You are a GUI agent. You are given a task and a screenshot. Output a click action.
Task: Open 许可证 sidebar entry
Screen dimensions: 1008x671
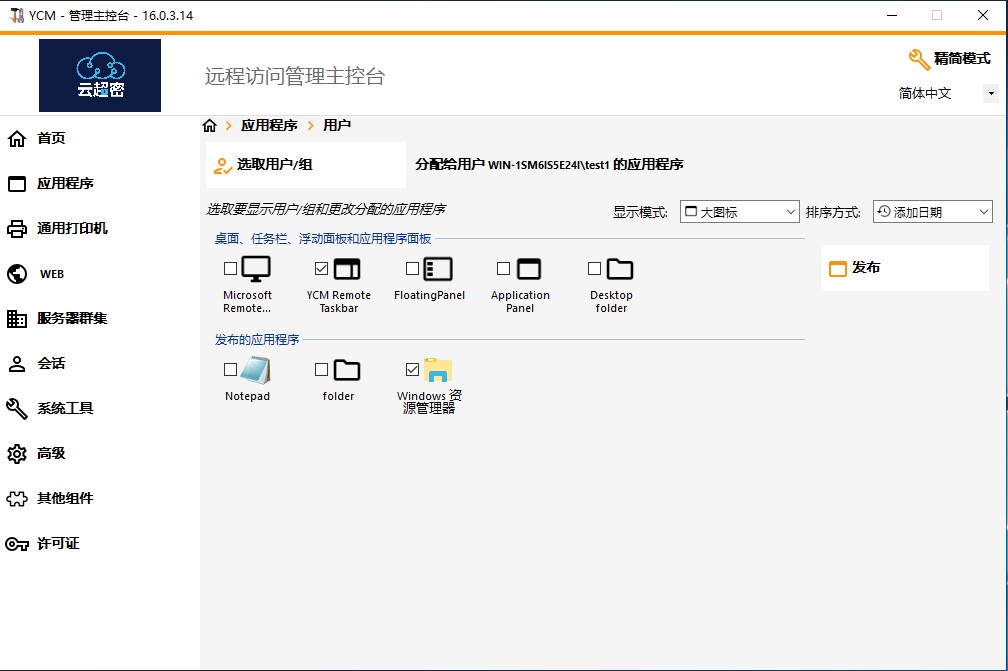(x=58, y=544)
